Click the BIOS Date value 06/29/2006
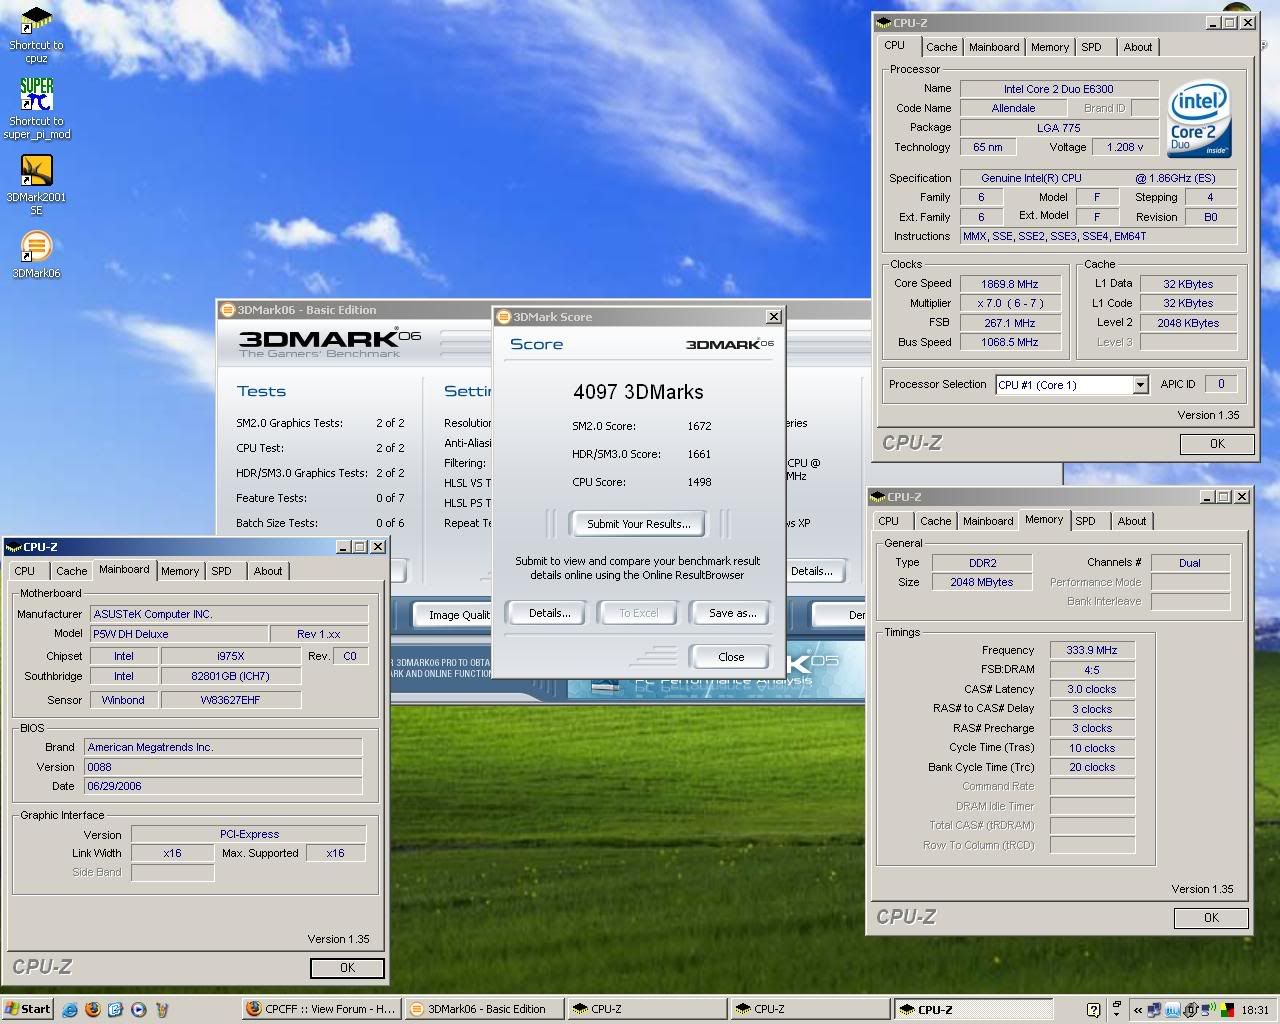Image resolution: width=1280 pixels, height=1024 pixels. click(x=223, y=786)
